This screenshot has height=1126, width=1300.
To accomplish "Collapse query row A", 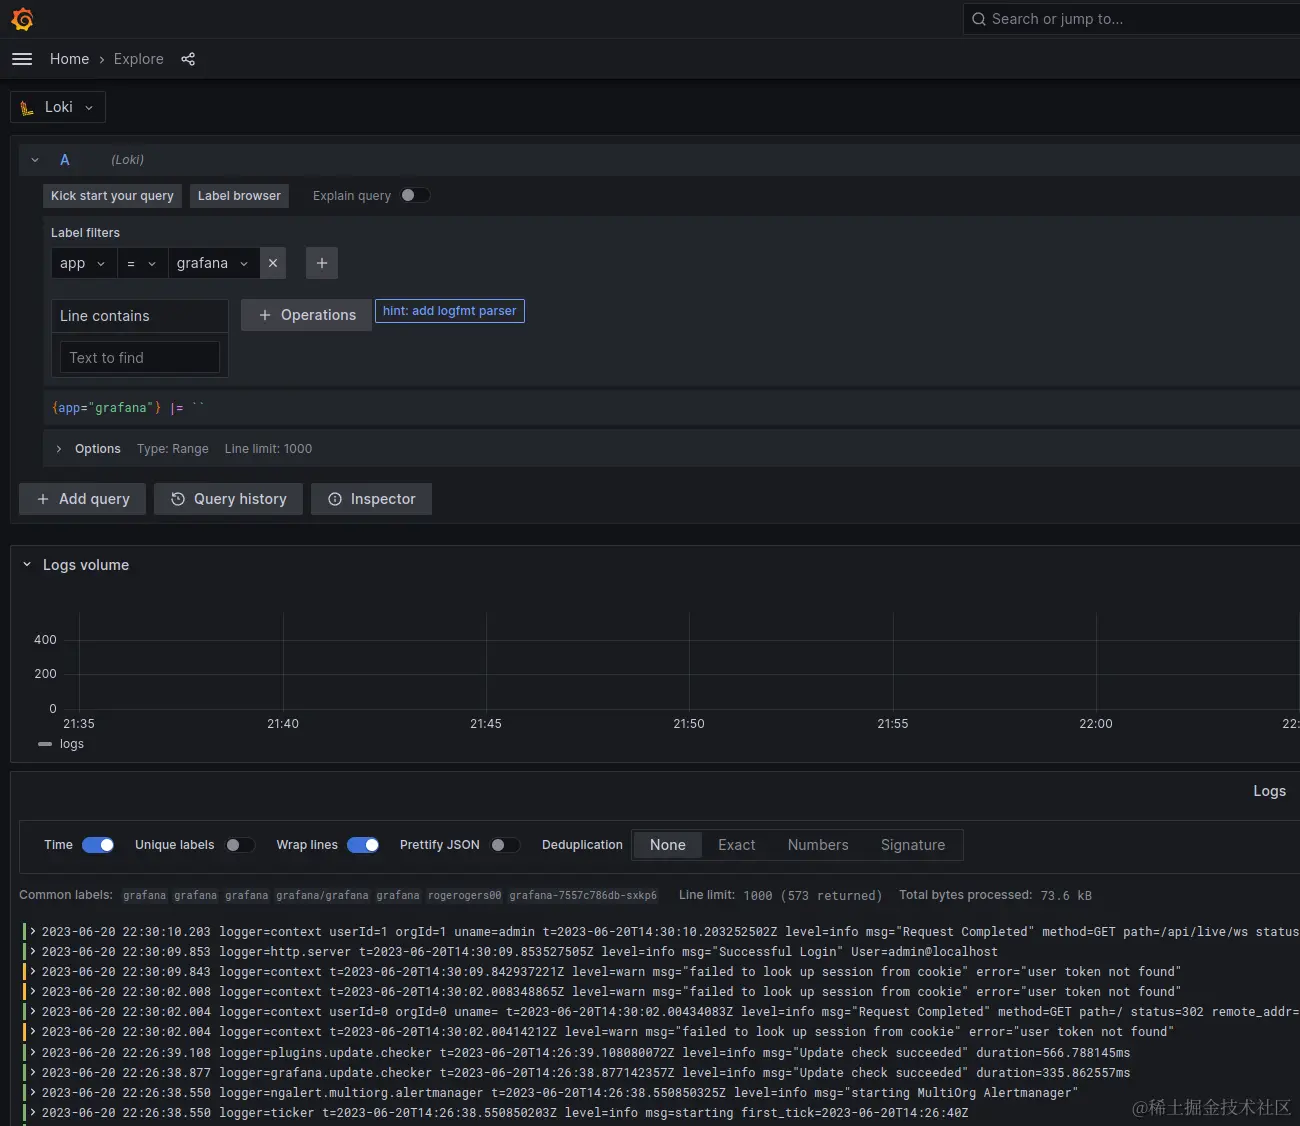I will pos(35,160).
